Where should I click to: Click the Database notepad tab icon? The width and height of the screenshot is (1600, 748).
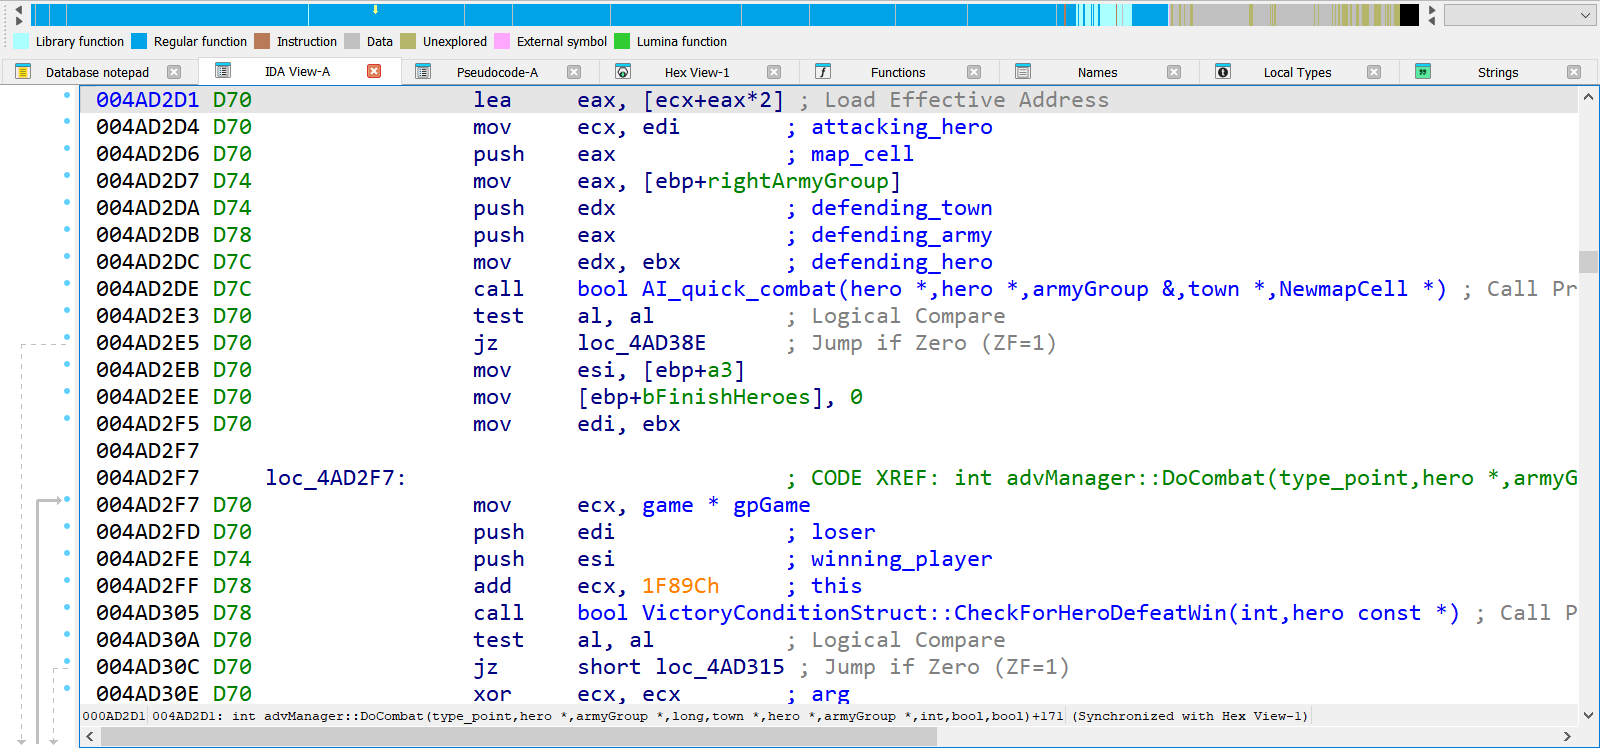click(x=23, y=71)
